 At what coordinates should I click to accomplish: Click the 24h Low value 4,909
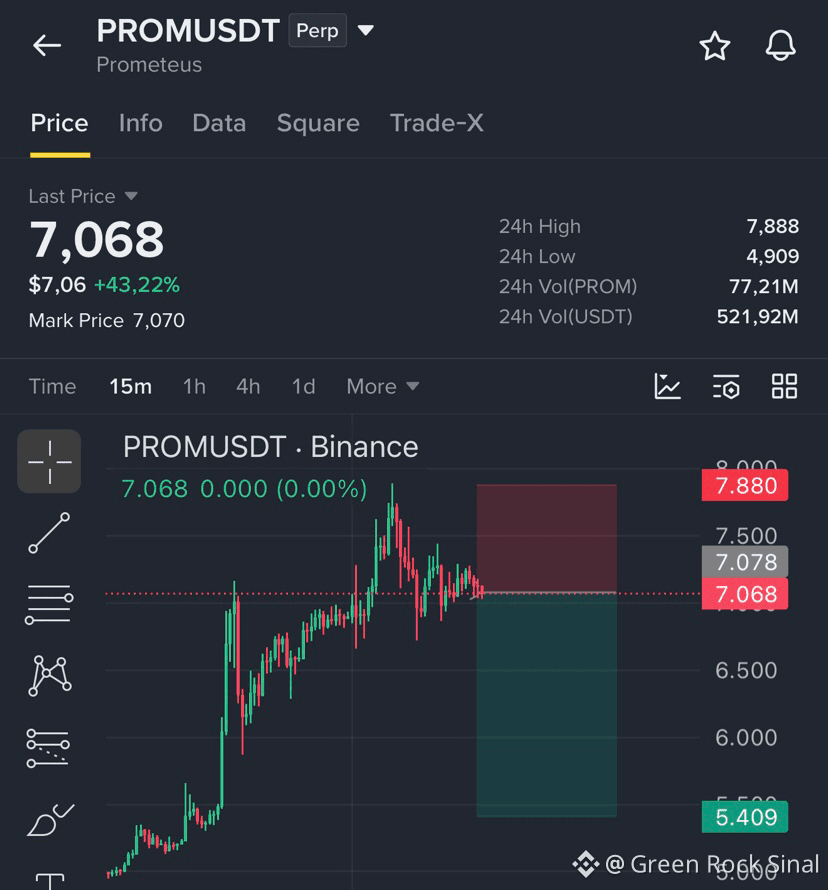pos(772,257)
